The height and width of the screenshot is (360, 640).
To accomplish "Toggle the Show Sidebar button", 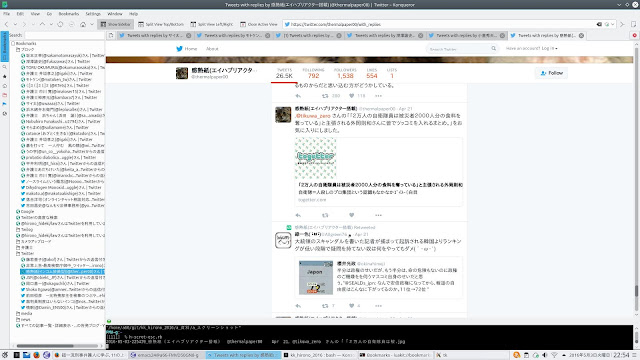I will [x=116, y=24].
